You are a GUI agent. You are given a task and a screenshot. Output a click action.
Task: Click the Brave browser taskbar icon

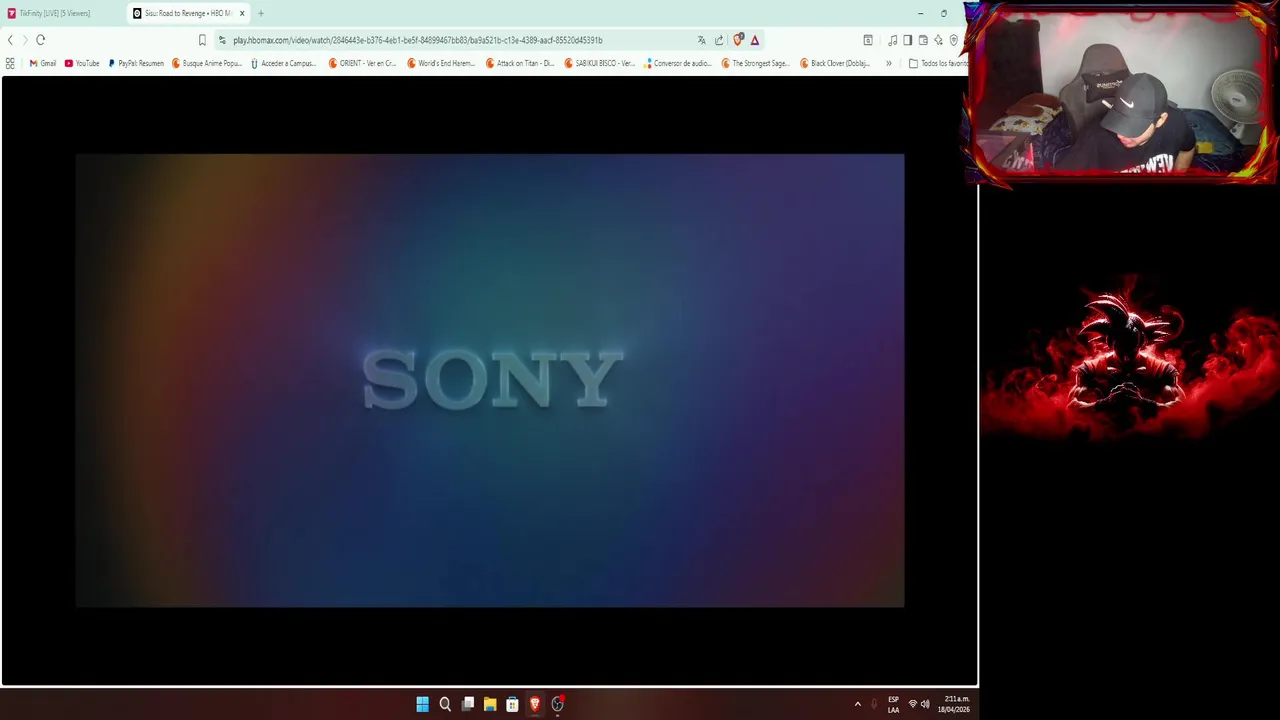click(x=535, y=704)
